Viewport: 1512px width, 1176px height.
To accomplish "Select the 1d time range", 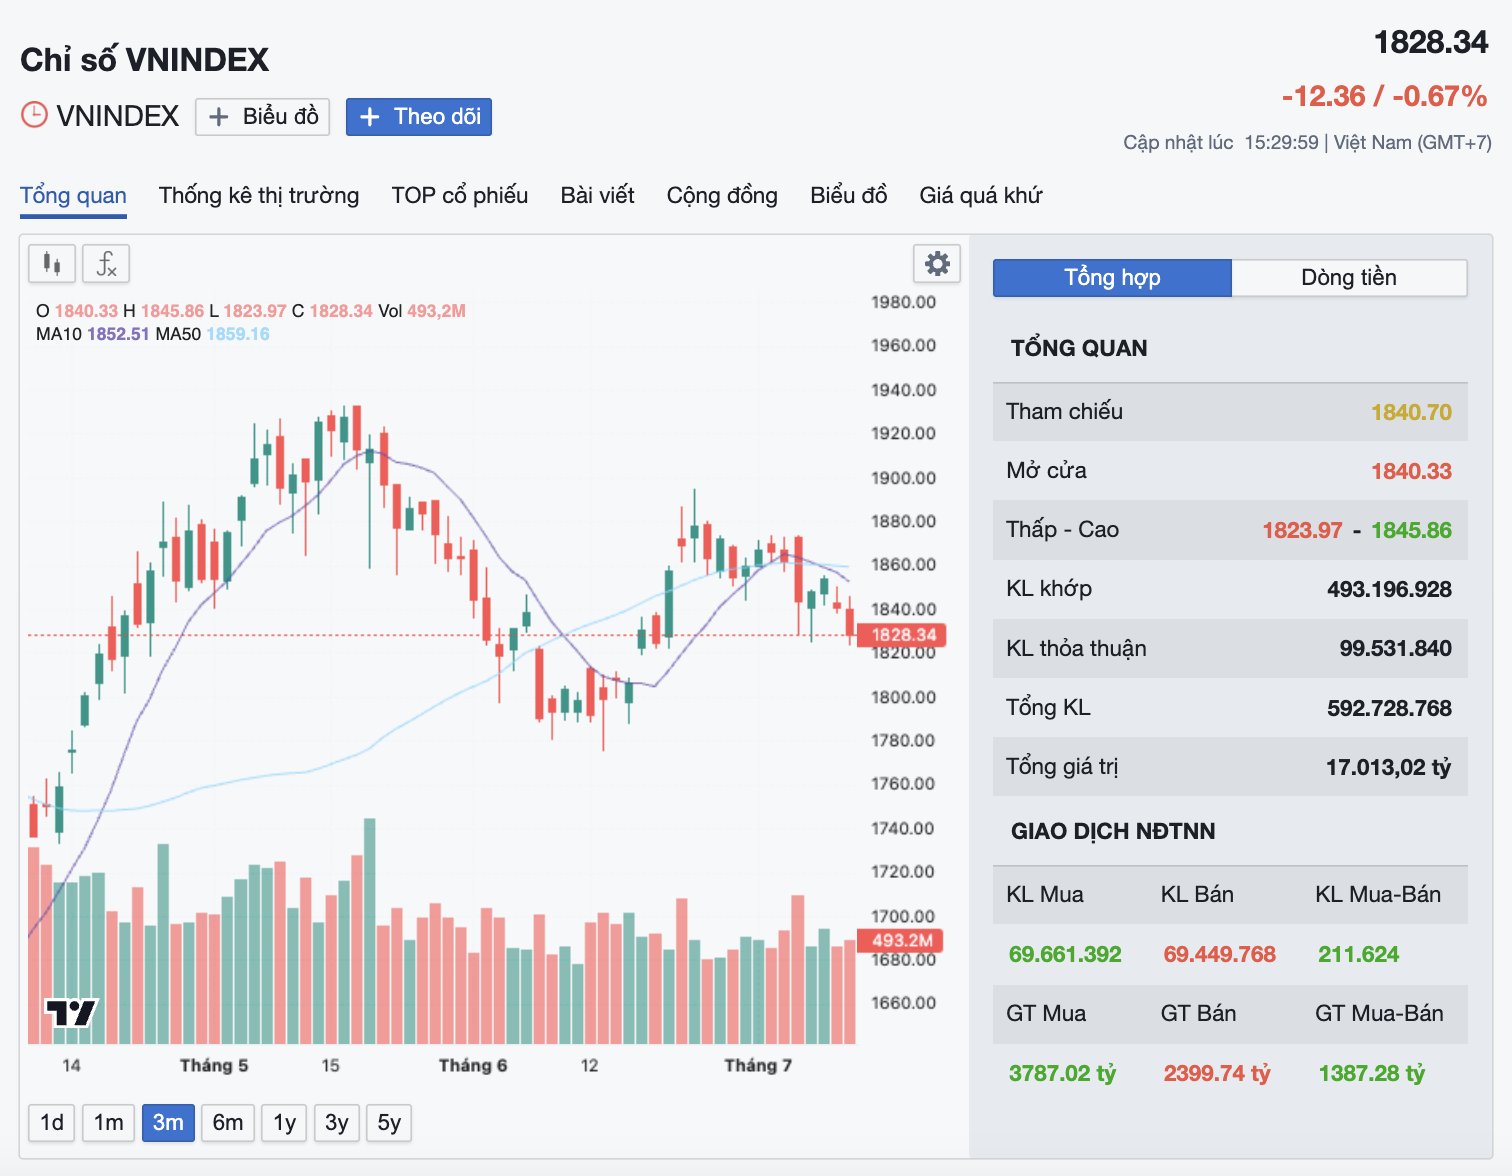I will click(52, 1123).
